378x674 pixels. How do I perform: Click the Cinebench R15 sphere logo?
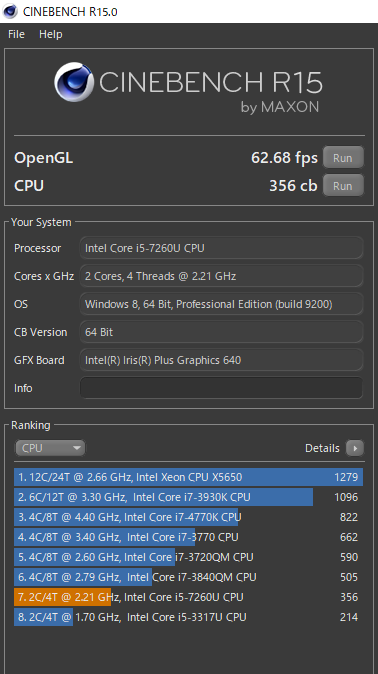[x=74, y=82]
